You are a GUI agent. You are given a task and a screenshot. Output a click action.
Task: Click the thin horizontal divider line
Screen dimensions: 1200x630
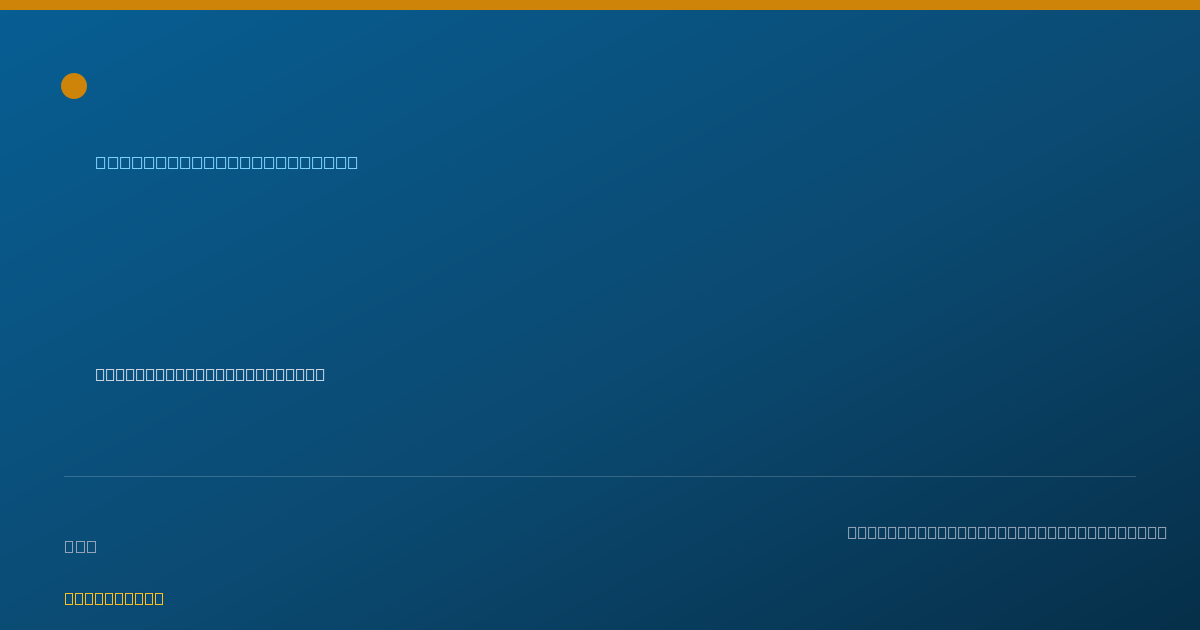pyautogui.click(x=600, y=476)
